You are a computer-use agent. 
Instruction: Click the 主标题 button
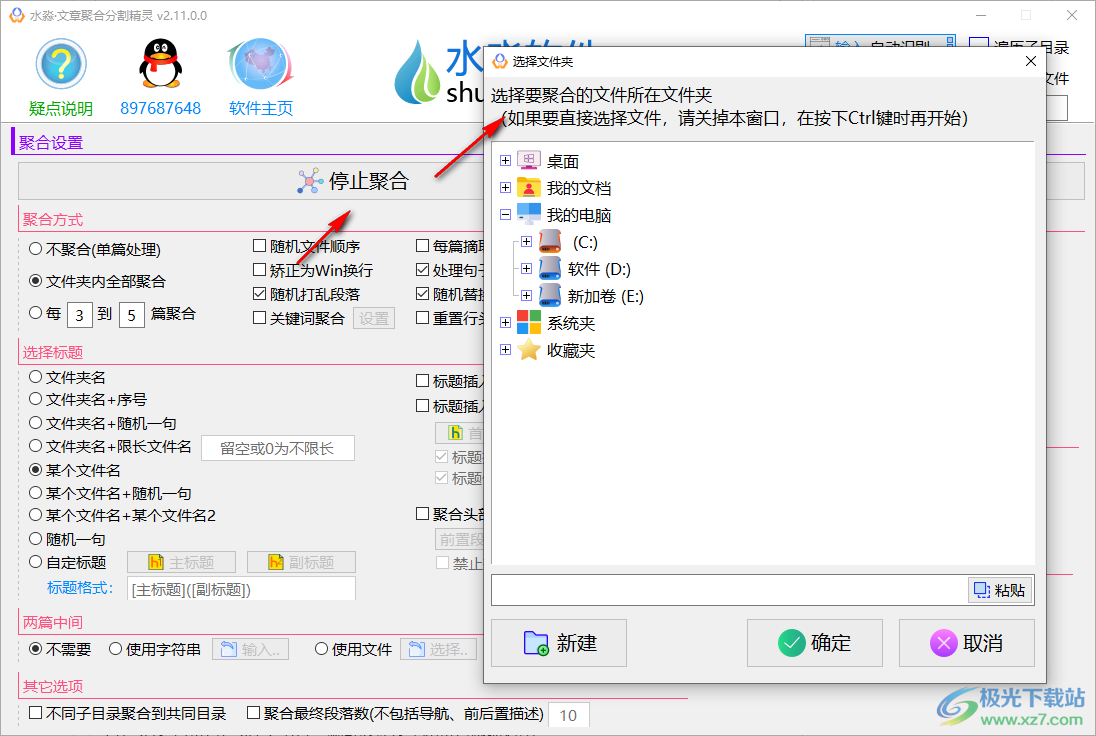click(181, 563)
